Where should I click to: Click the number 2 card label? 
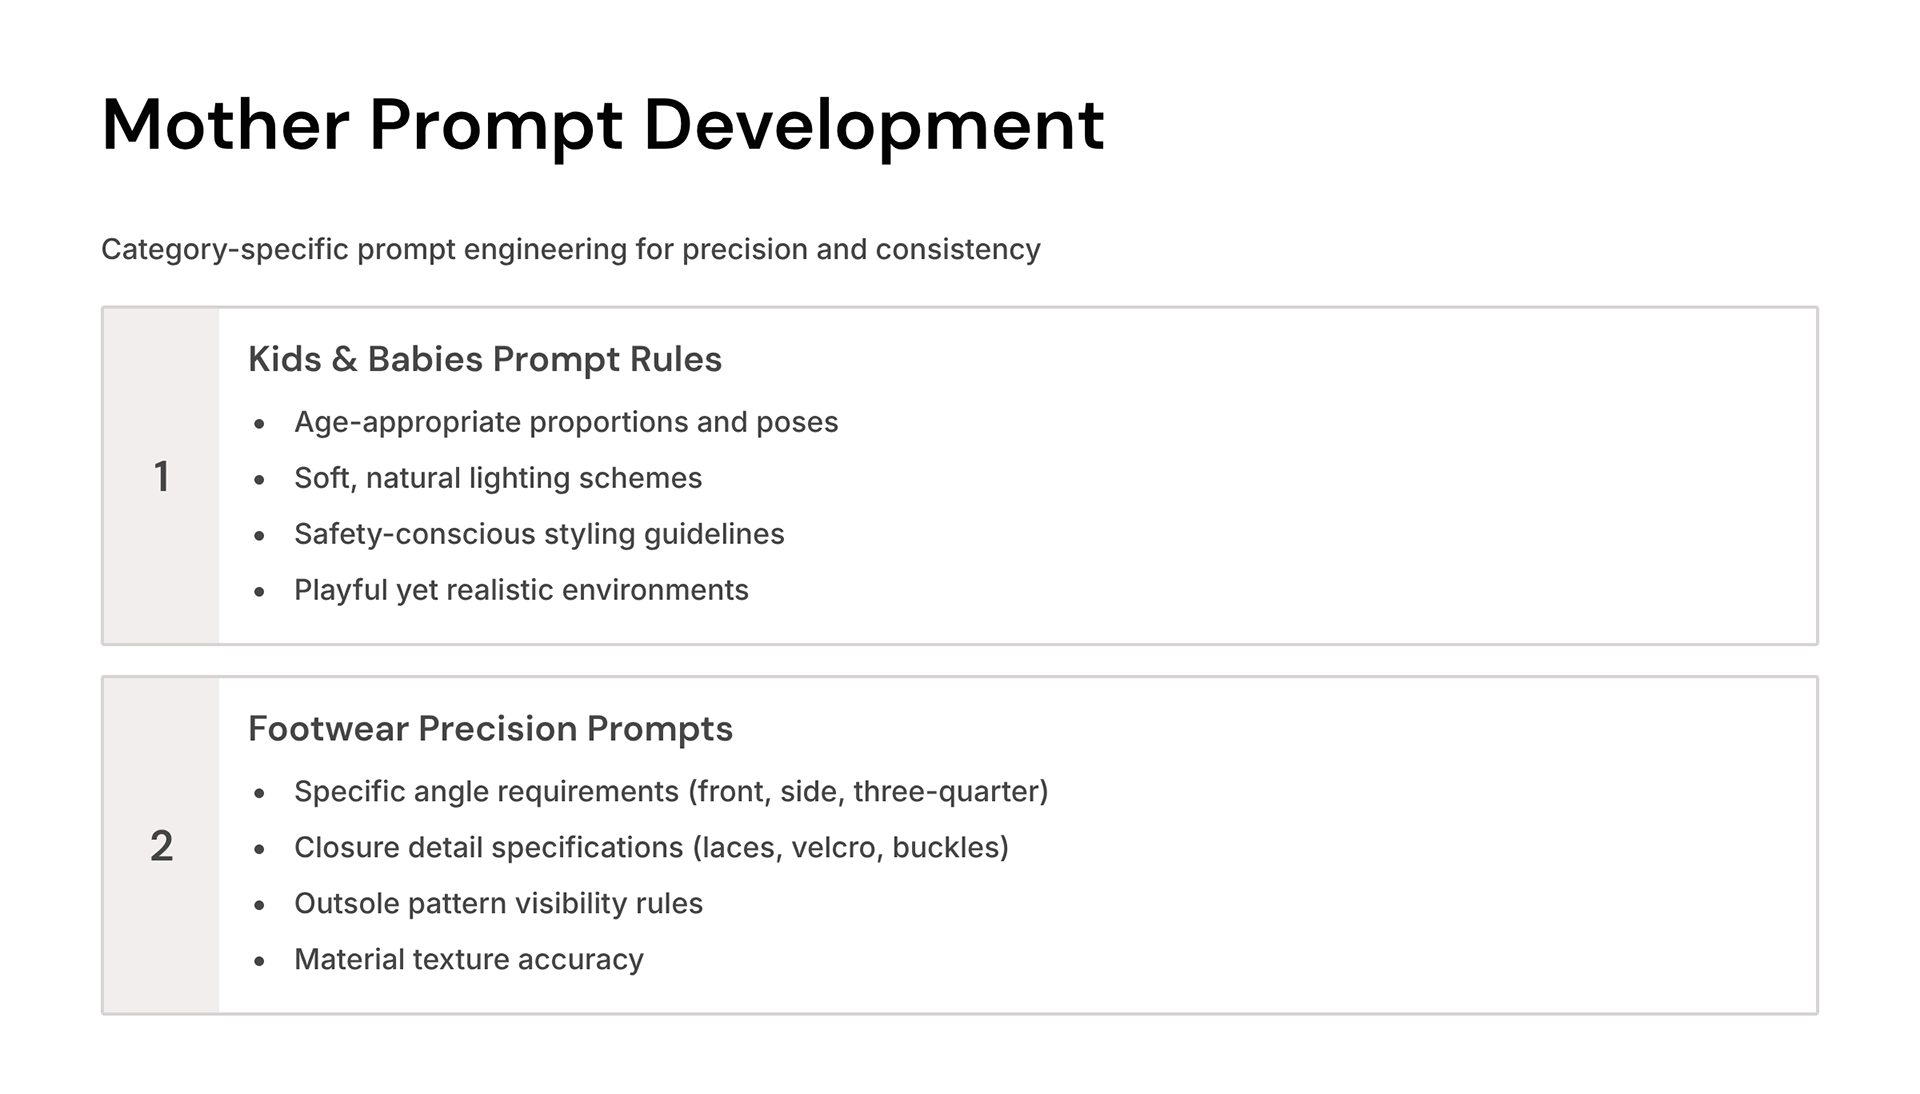[x=161, y=846]
